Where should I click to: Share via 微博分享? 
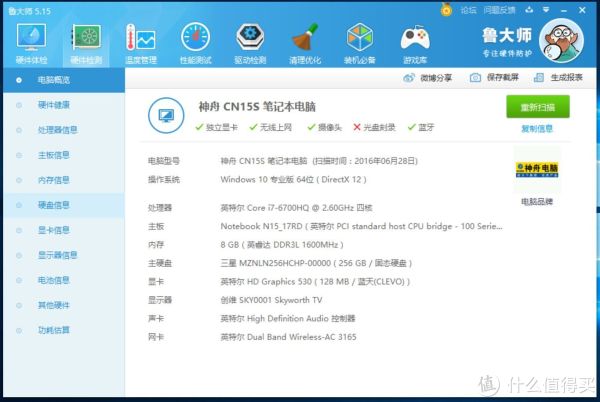coord(427,78)
